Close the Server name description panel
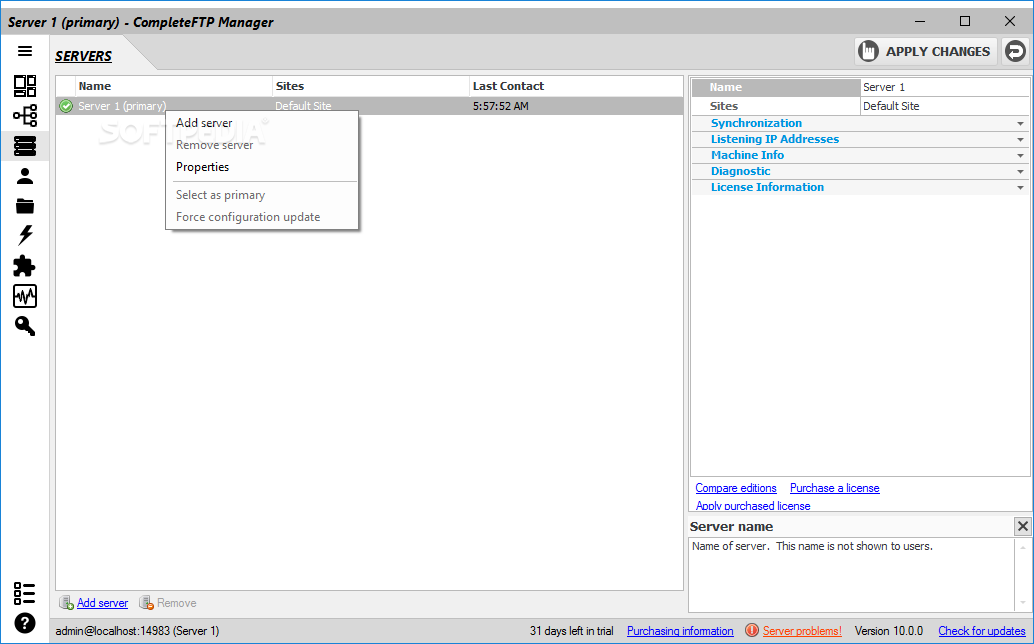This screenshot has height=644, width=1034. (1022, 526)
